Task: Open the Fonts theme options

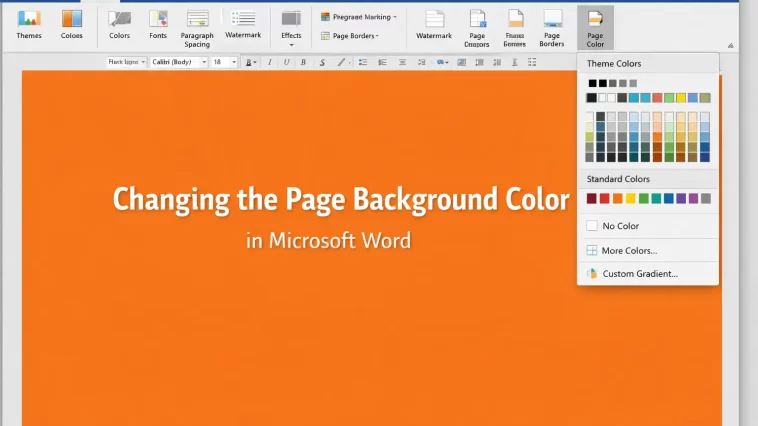Action: click(x=158, y=25)
